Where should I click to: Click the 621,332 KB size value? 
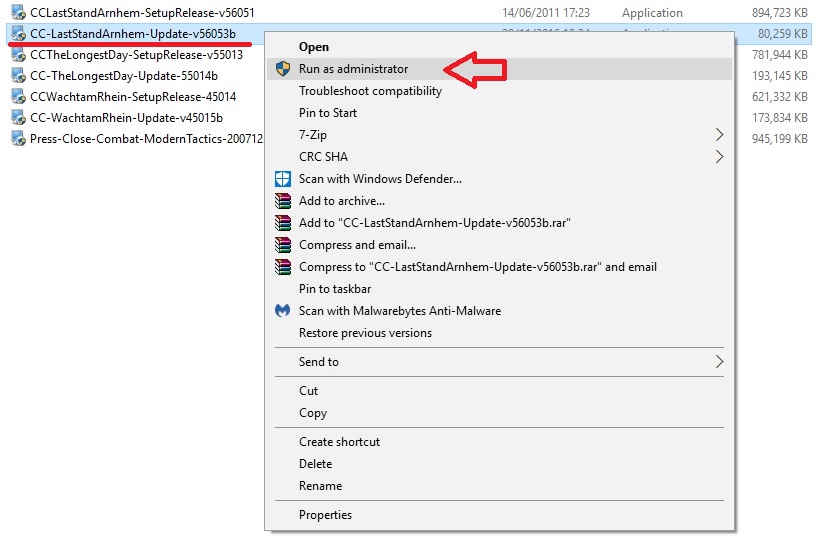coord(779,96)
